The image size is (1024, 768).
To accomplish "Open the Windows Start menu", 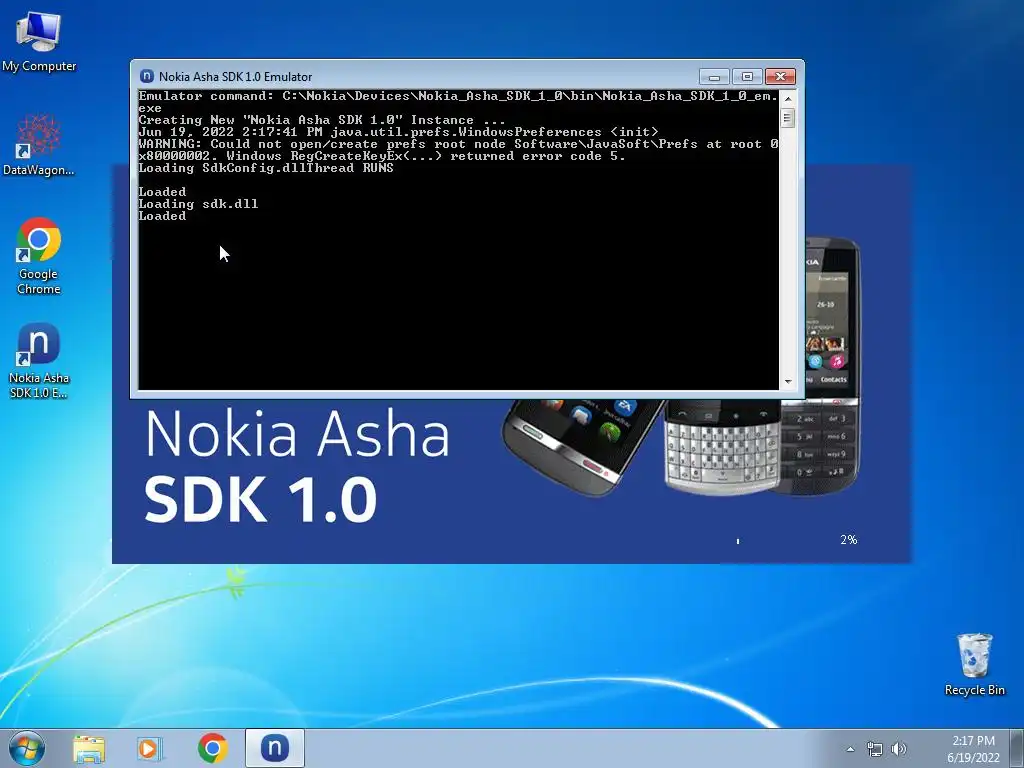I will [27, 748].
